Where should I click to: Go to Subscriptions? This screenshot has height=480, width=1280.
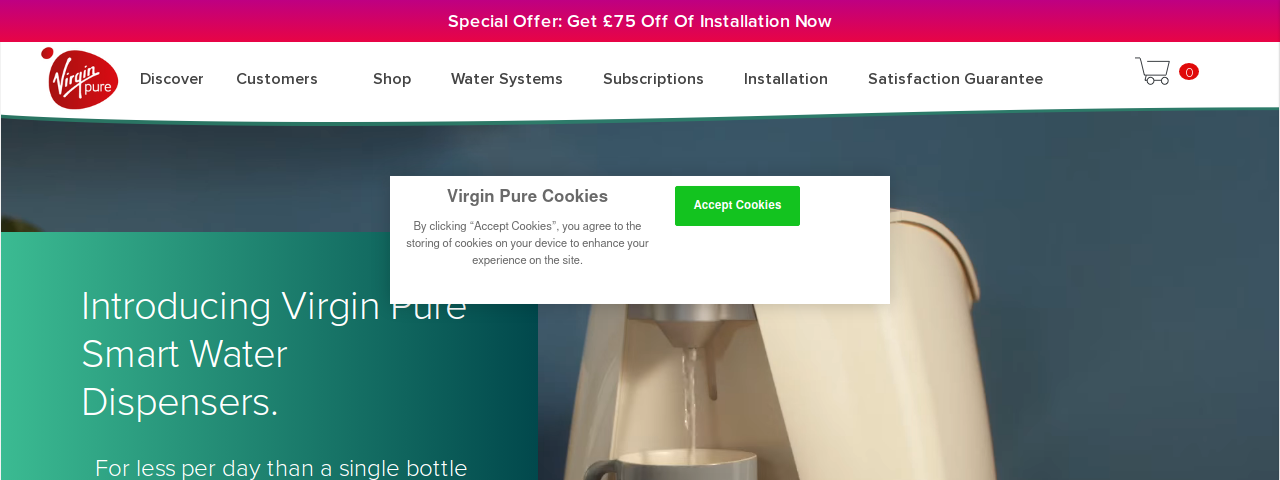653,79
